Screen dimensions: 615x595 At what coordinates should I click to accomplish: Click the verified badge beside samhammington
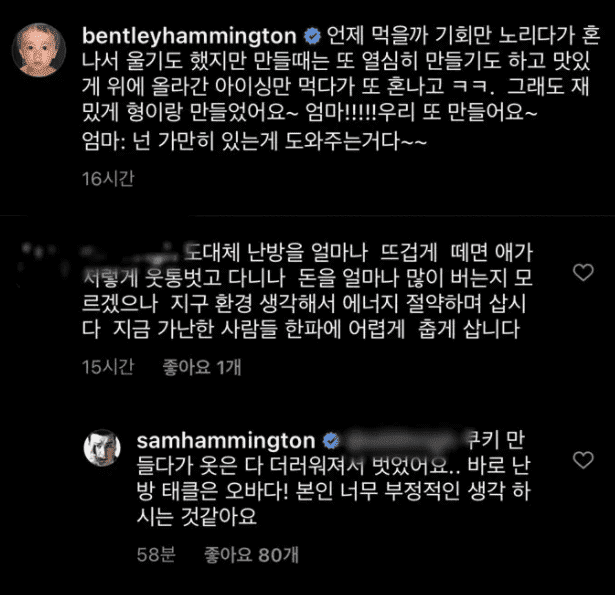[x=331, y=441]
